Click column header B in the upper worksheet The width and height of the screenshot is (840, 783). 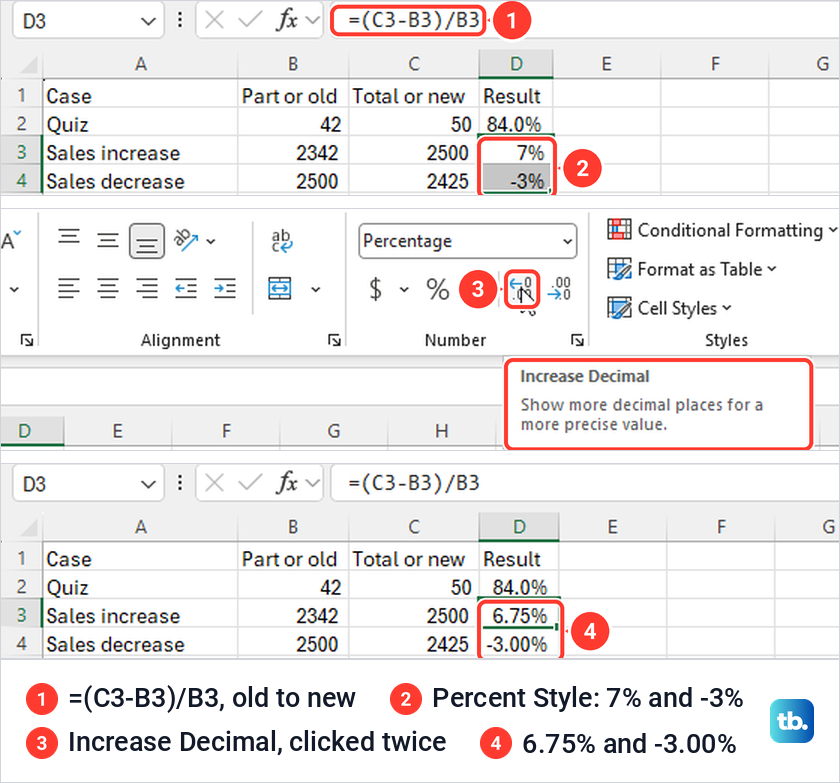click(293, 64)
